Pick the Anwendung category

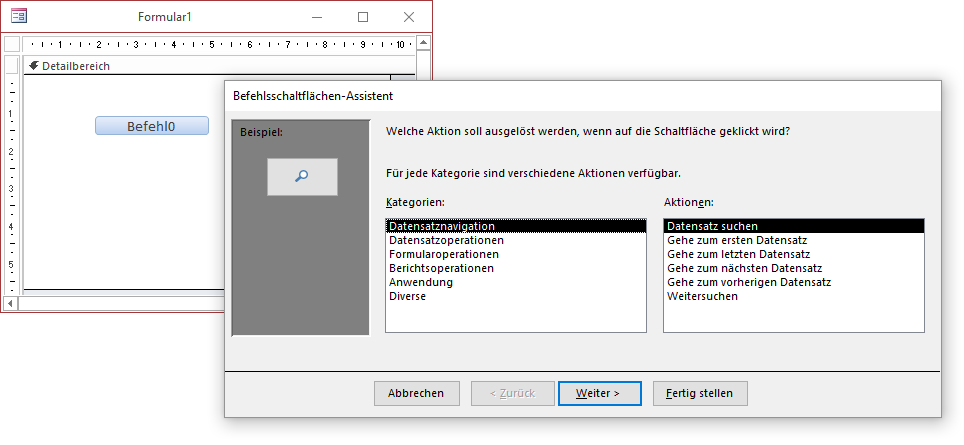516,283
